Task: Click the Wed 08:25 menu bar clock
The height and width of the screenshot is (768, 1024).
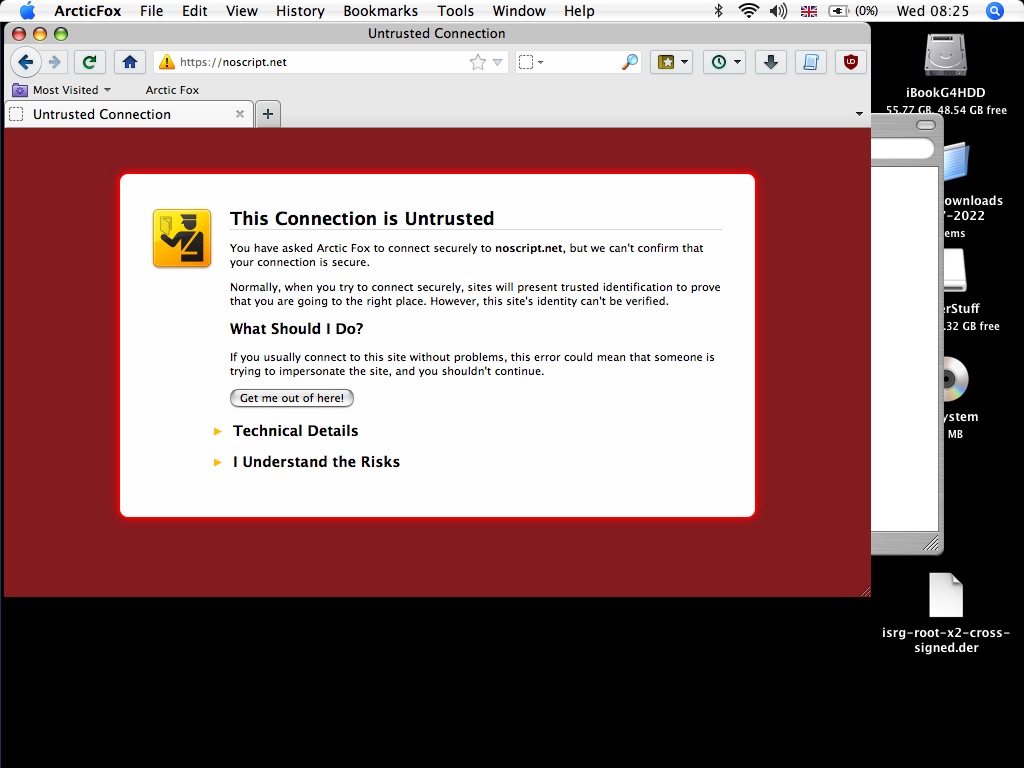Action: click(x=933, y=10)
